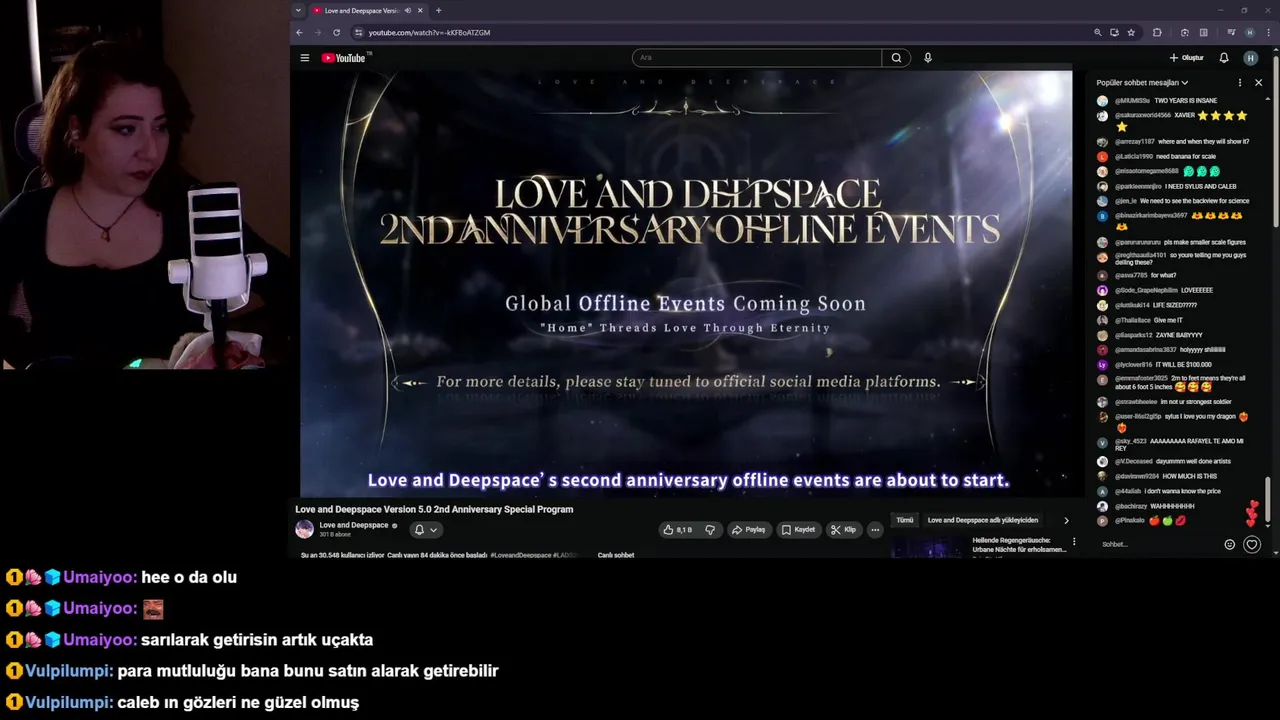The width and height of the screenshot is (1280, 720).
Task: Open live chat options three-dot menu
Action: coord(1240,83)
